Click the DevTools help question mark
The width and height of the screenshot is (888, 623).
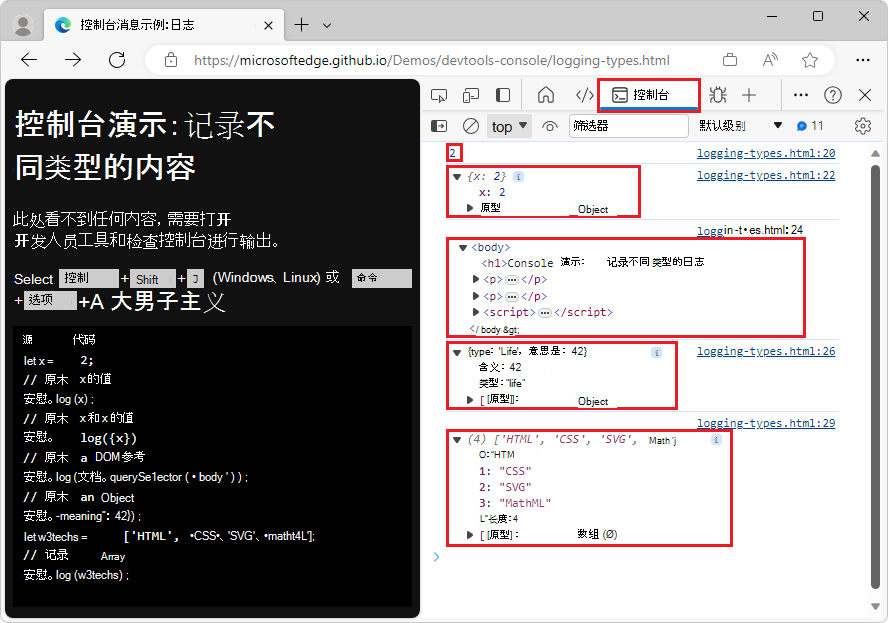[x=833, y=94]
